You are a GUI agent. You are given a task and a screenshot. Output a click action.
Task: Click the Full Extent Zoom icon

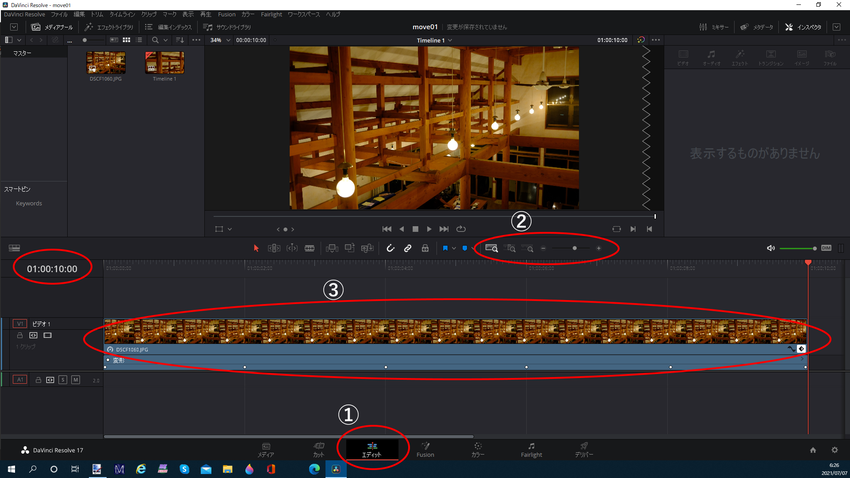tap(492, 248)
